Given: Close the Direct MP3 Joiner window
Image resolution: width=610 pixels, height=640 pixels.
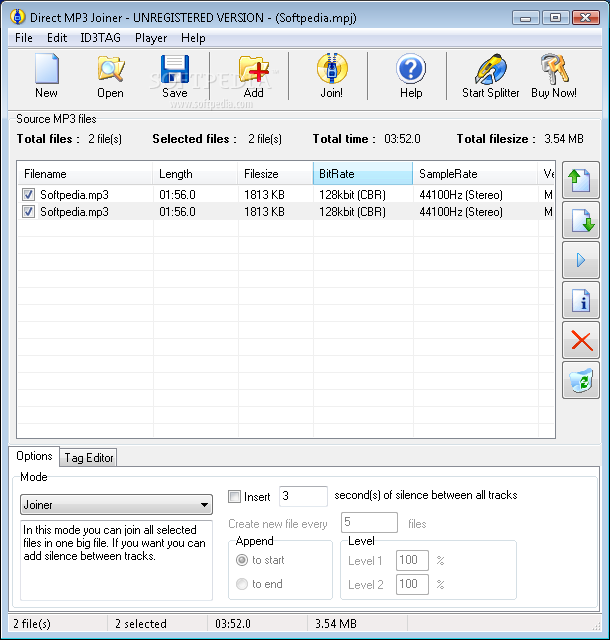Looking at the screenshot, I should coord(586,18).
